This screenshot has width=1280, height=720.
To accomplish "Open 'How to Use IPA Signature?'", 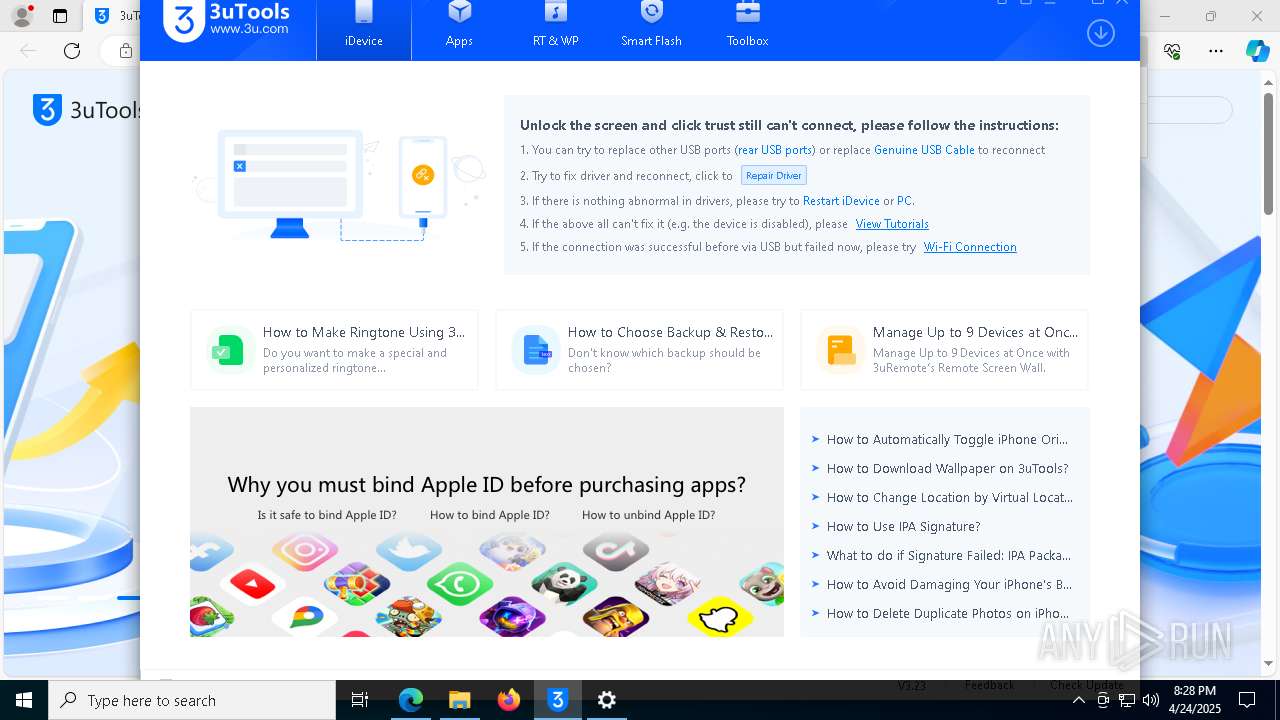I will pos(903,526).
